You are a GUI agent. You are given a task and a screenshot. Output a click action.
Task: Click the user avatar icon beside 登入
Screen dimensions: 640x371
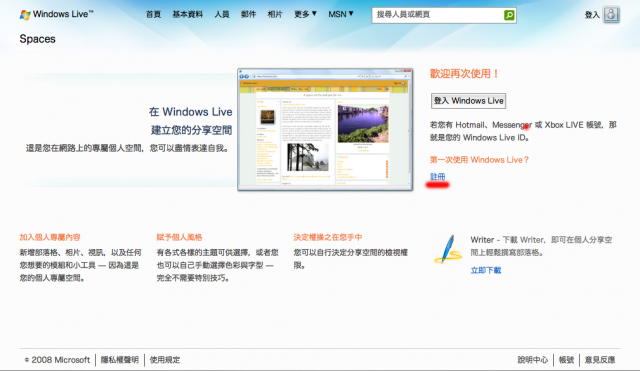[x=611, y=14]
